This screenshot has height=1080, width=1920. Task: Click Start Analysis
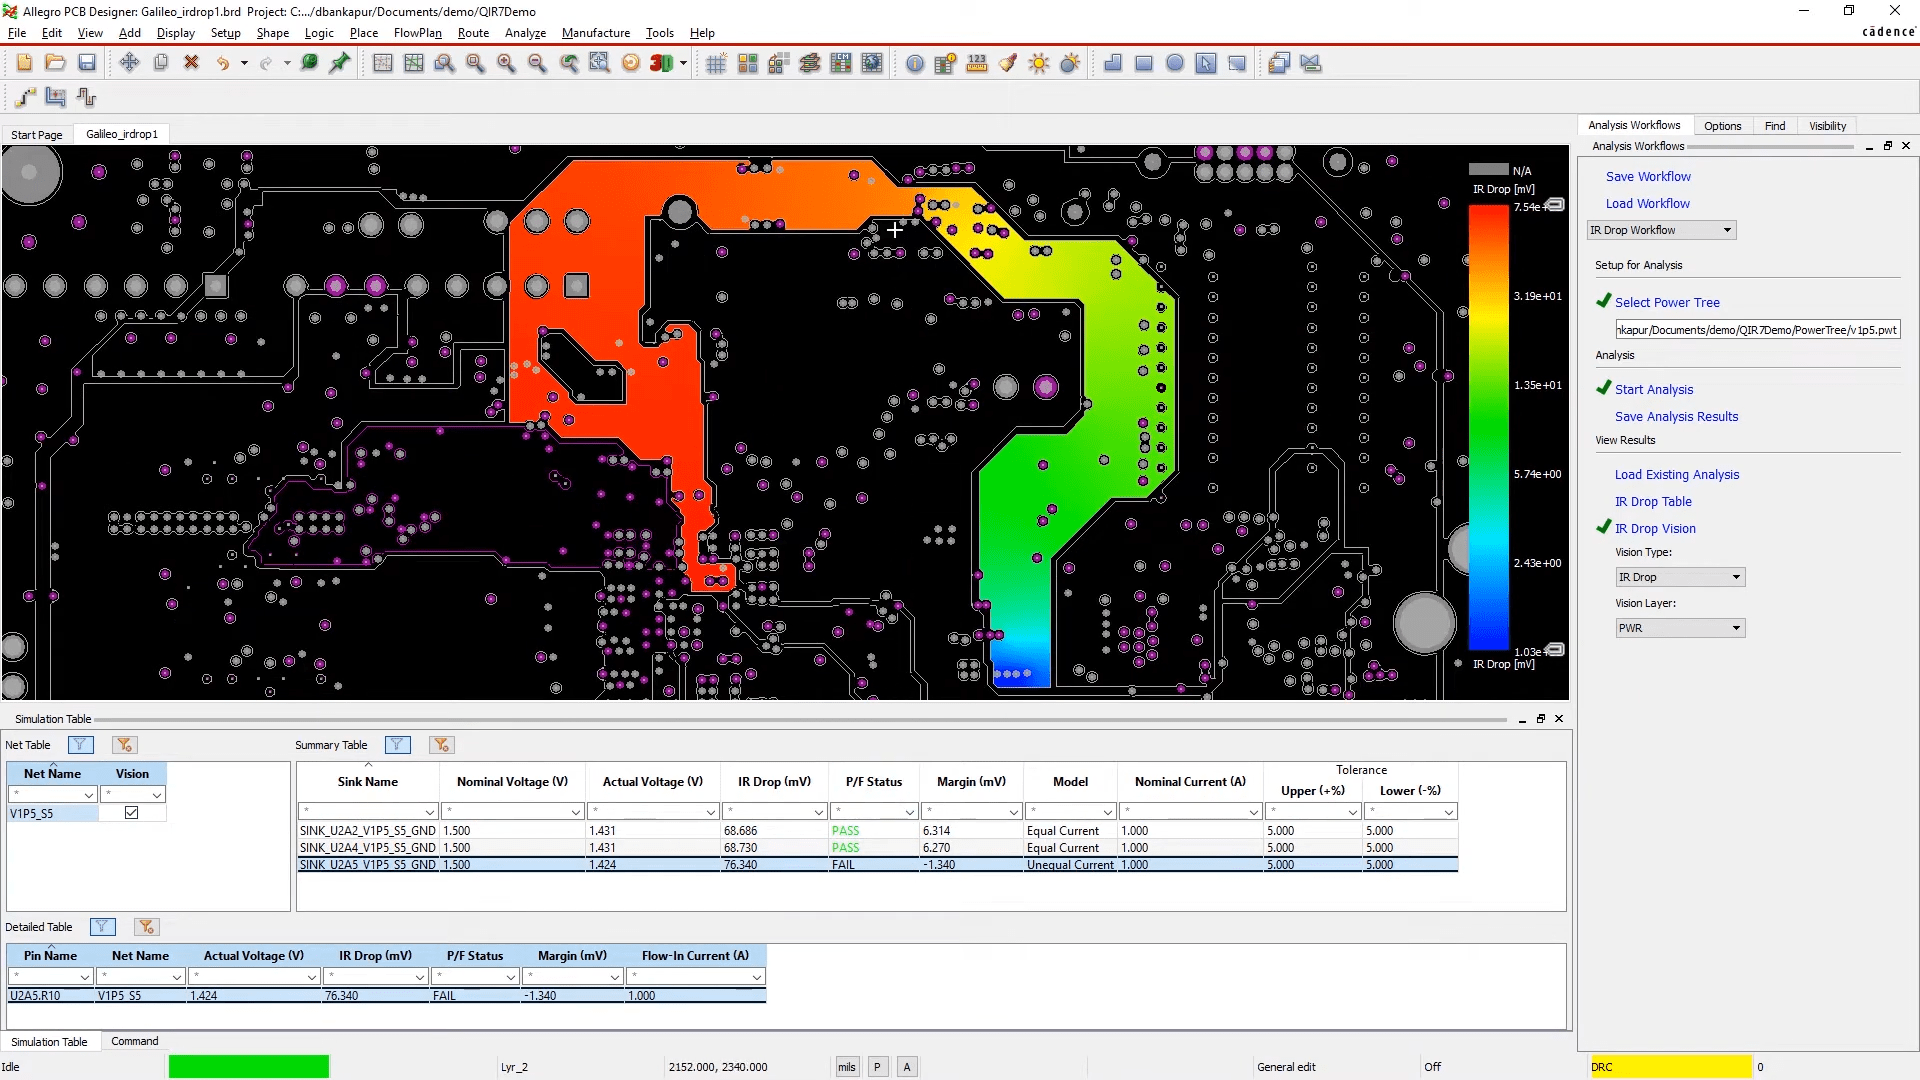[x=1654, y=389]
